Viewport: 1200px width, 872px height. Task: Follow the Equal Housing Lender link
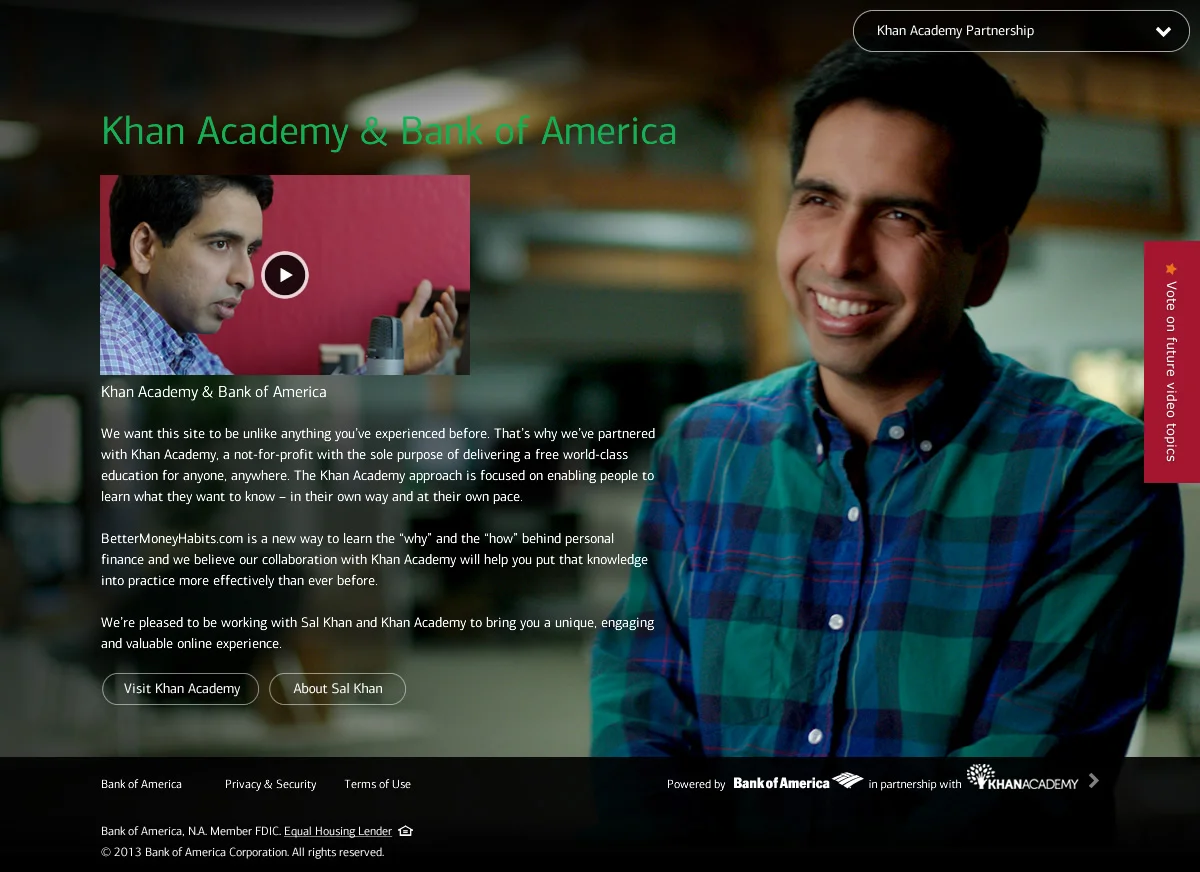pyautogui.click(x=338, y=831)
